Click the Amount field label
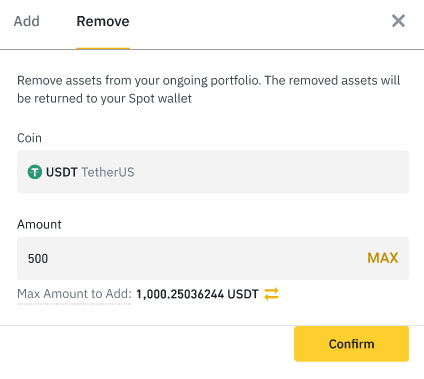Screen dimensions: 424x379 tap(39, 224)
